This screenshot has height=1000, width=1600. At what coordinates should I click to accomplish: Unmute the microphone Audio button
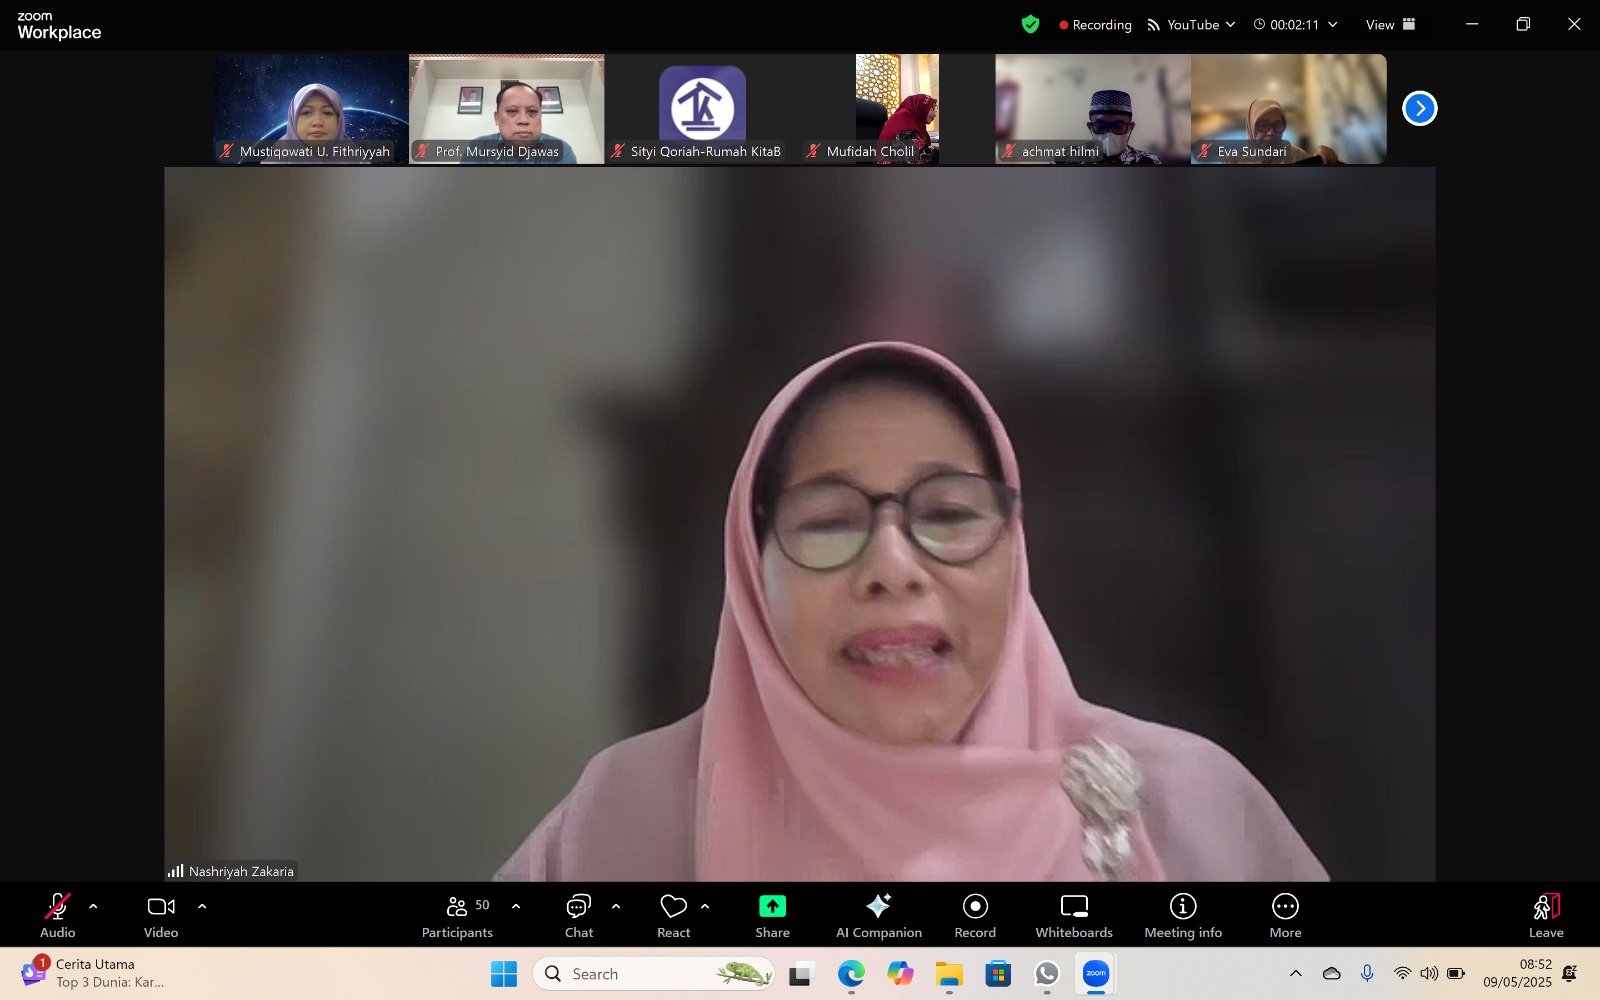57,907
